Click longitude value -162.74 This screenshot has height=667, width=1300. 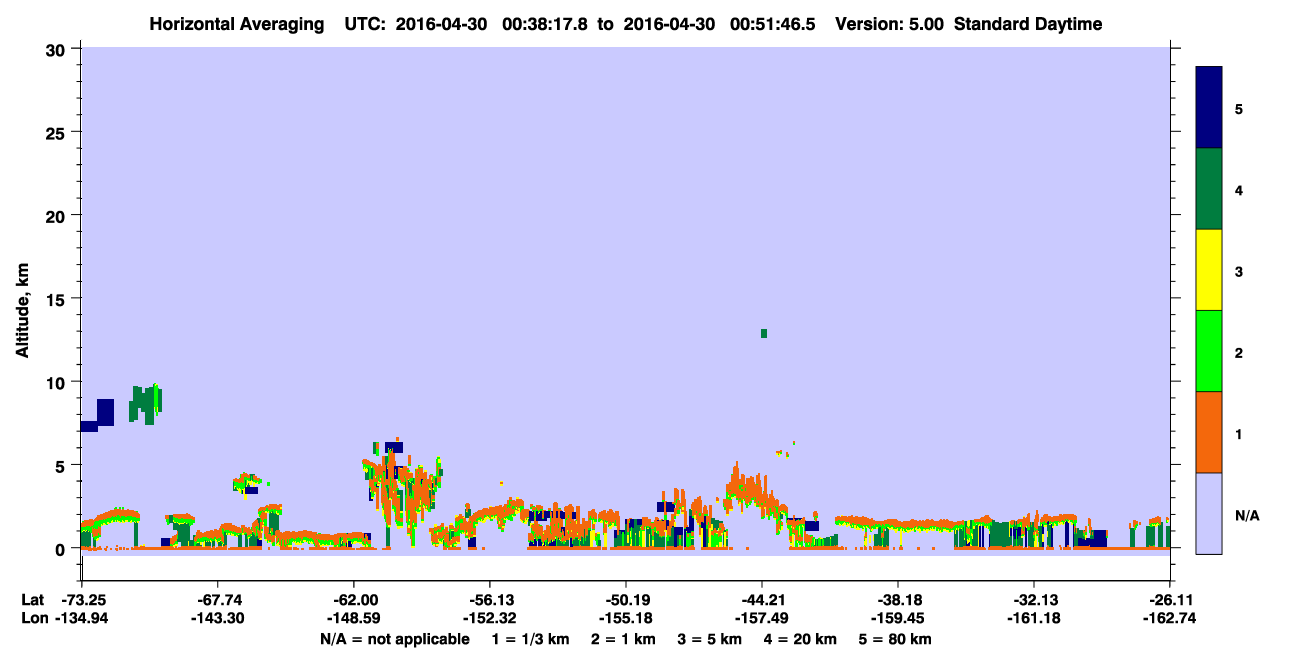click(1170, 617)
